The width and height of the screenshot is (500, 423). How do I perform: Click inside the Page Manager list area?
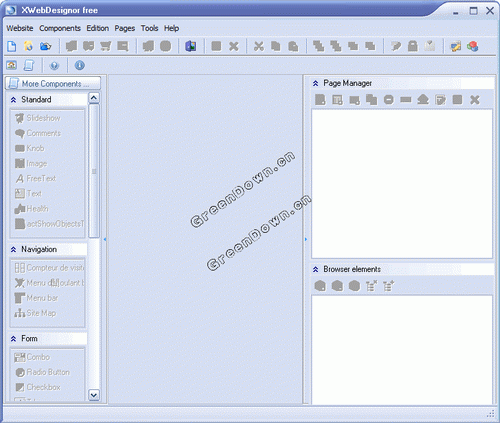point(402,184)
